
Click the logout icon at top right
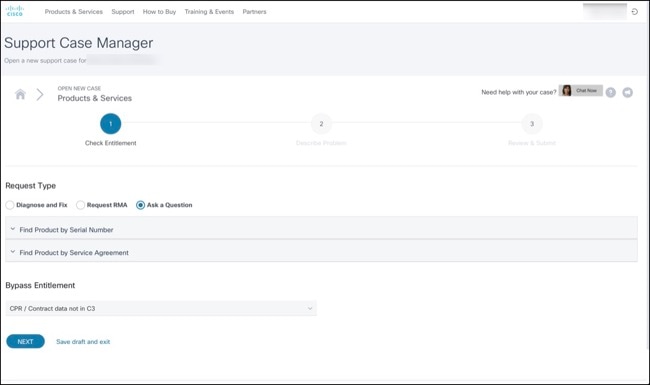(x=634, y=12)
